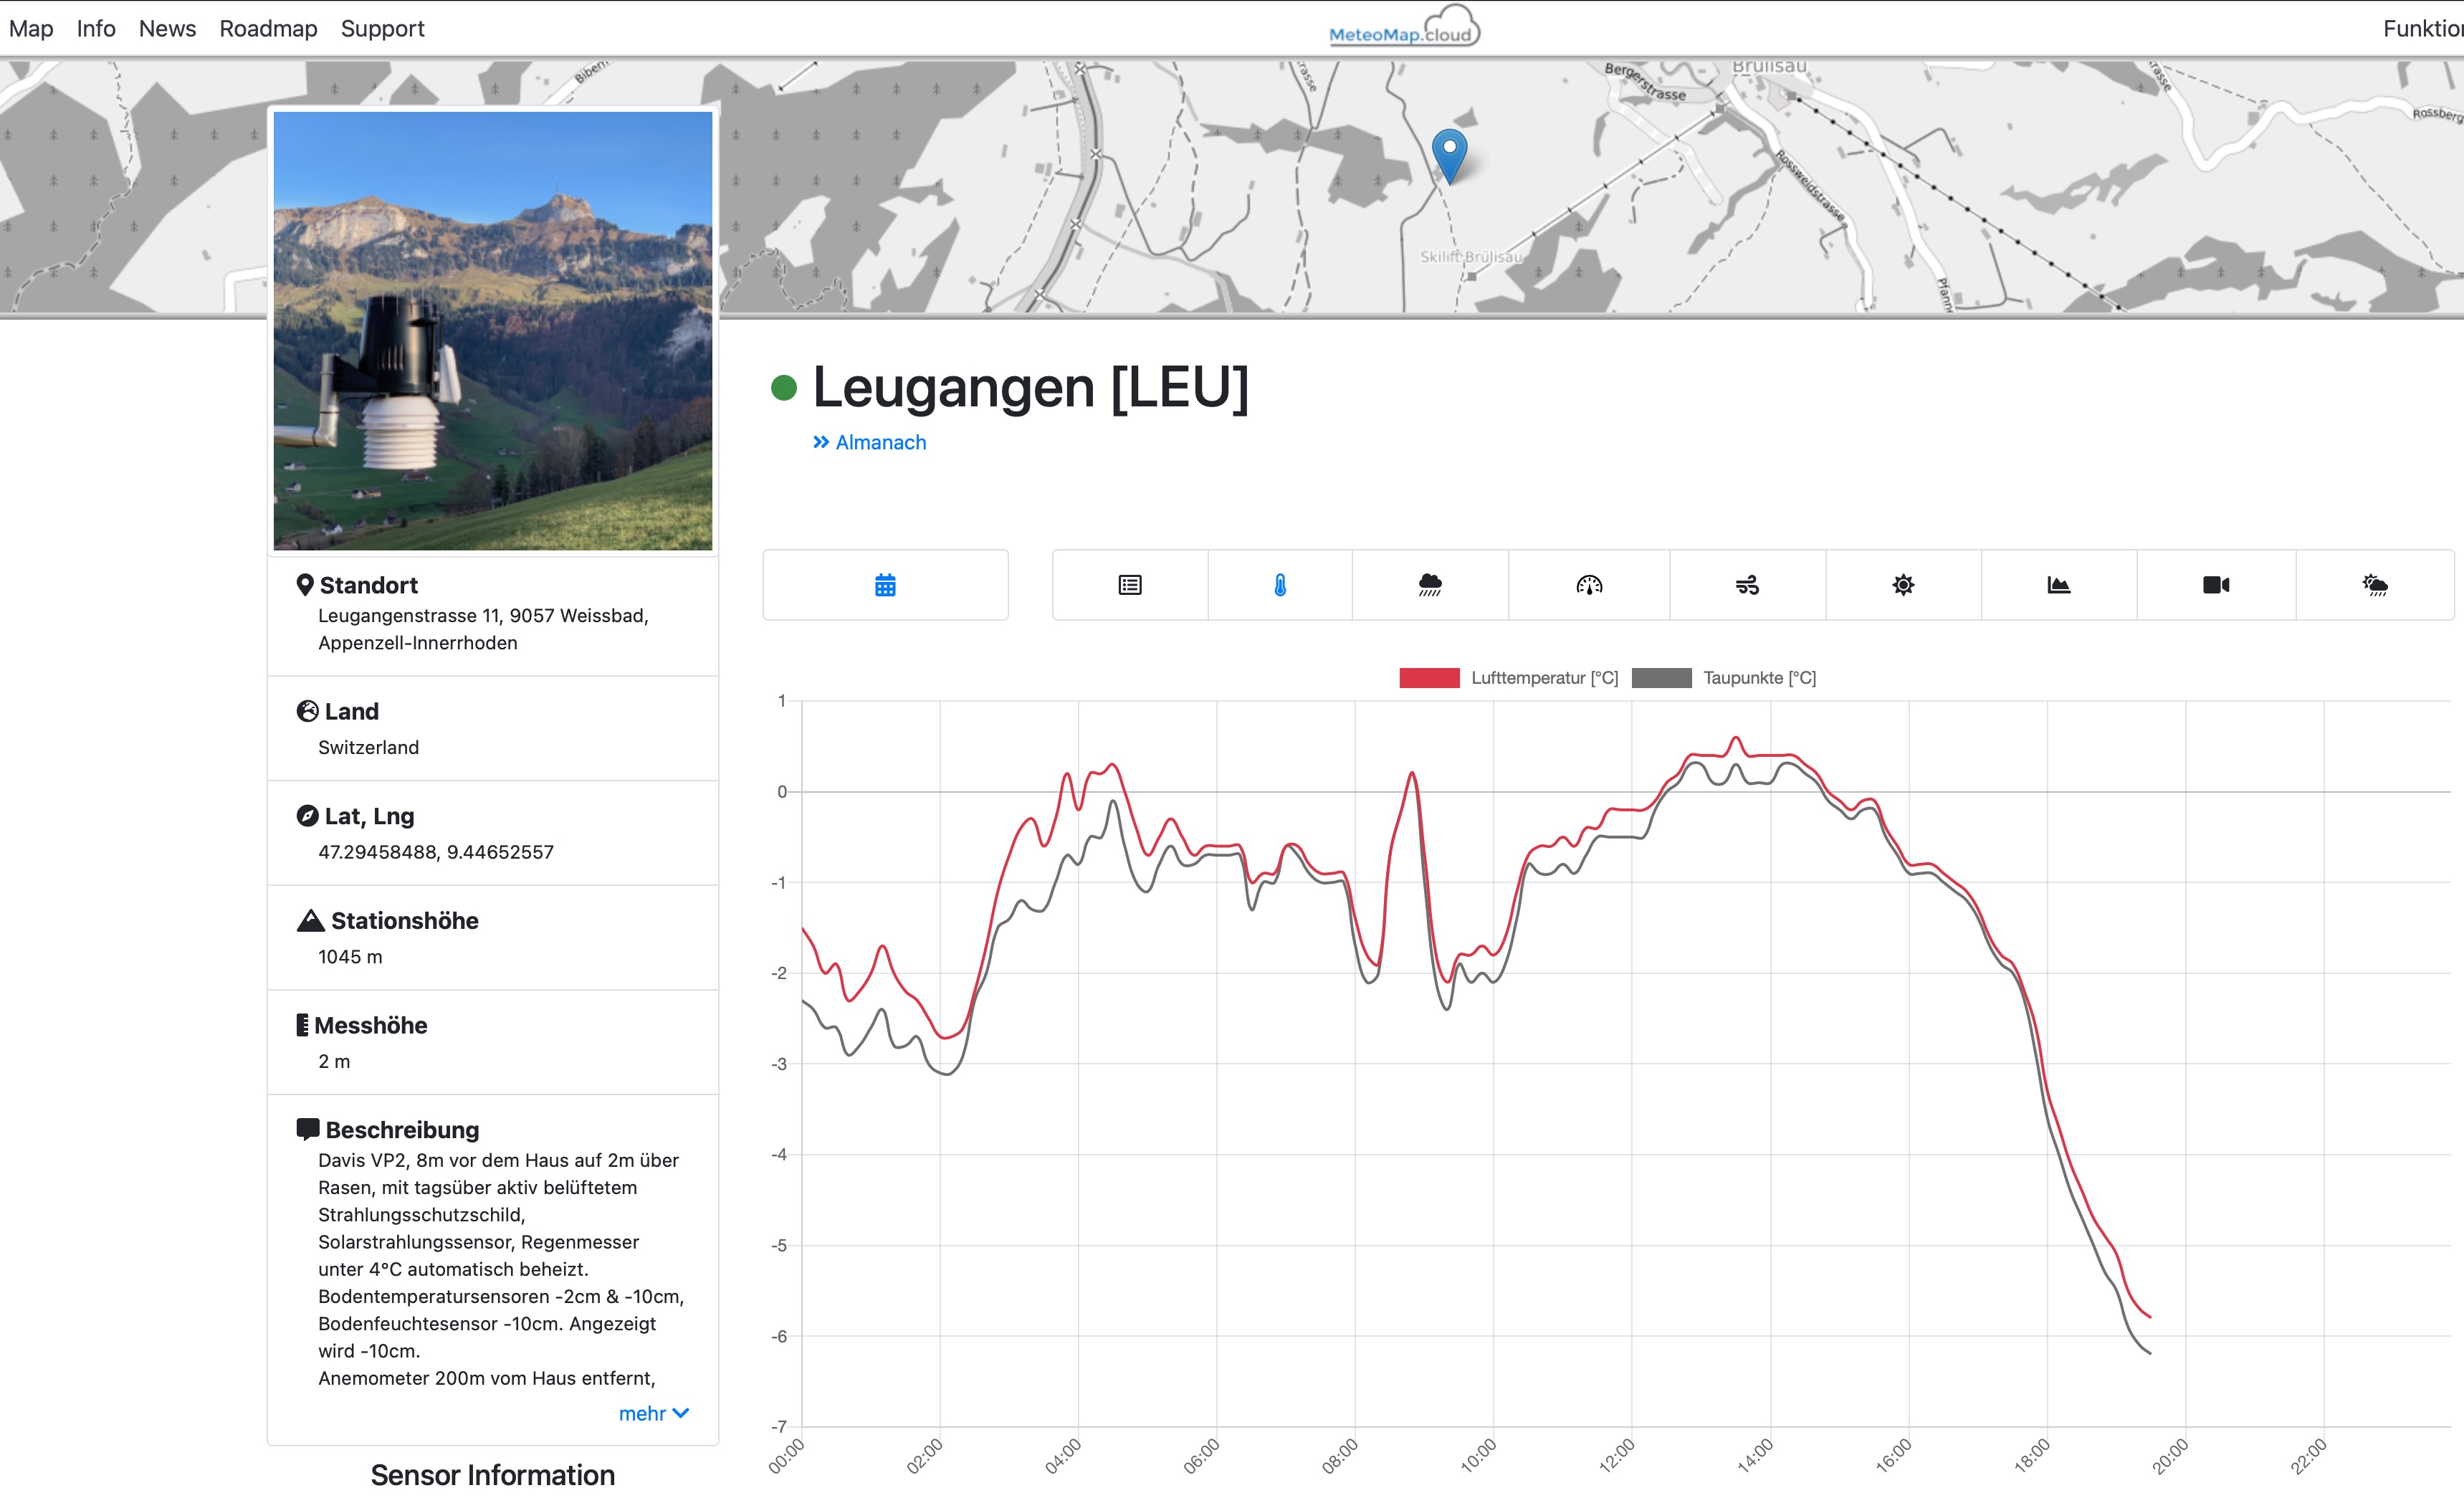This screenshot has height=1498, width=2464.
Task: Open the News menu item
Action: point(167,28)
